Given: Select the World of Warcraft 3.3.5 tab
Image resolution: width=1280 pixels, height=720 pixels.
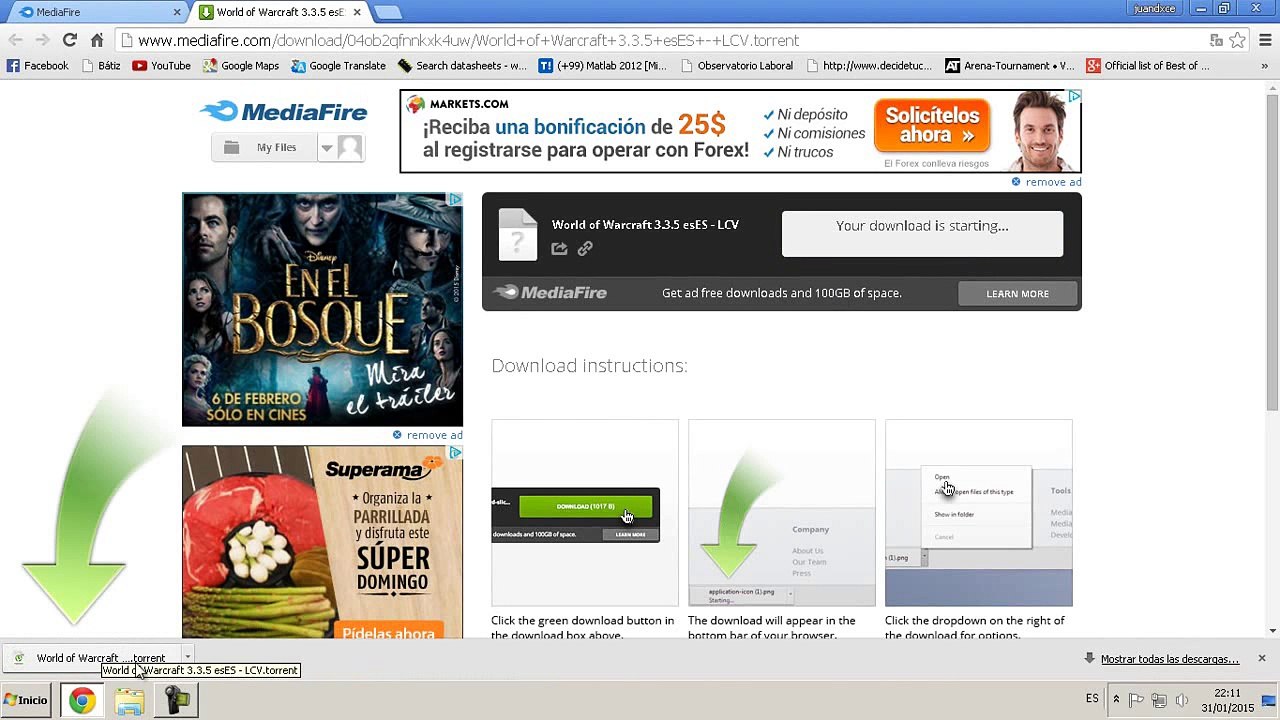Looking at the screenshot, I should point(279,12).
